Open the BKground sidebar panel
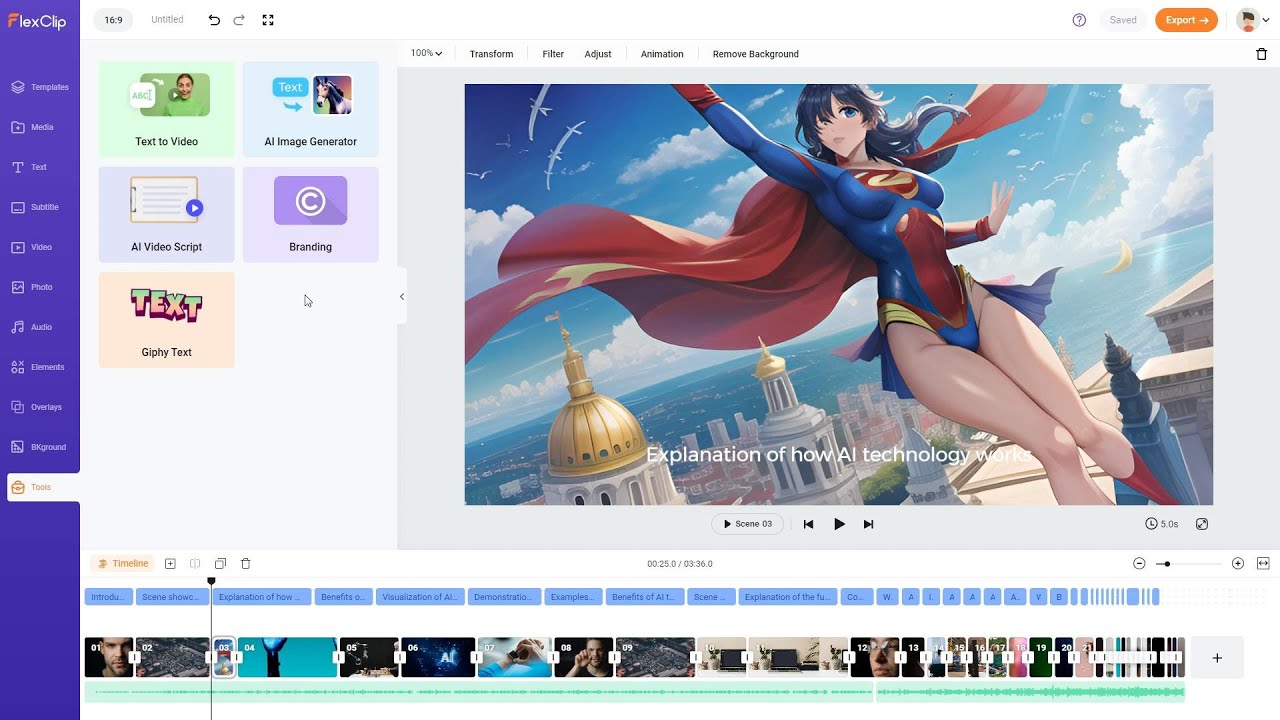This screenshot has height=720, width=1280. 40,447
